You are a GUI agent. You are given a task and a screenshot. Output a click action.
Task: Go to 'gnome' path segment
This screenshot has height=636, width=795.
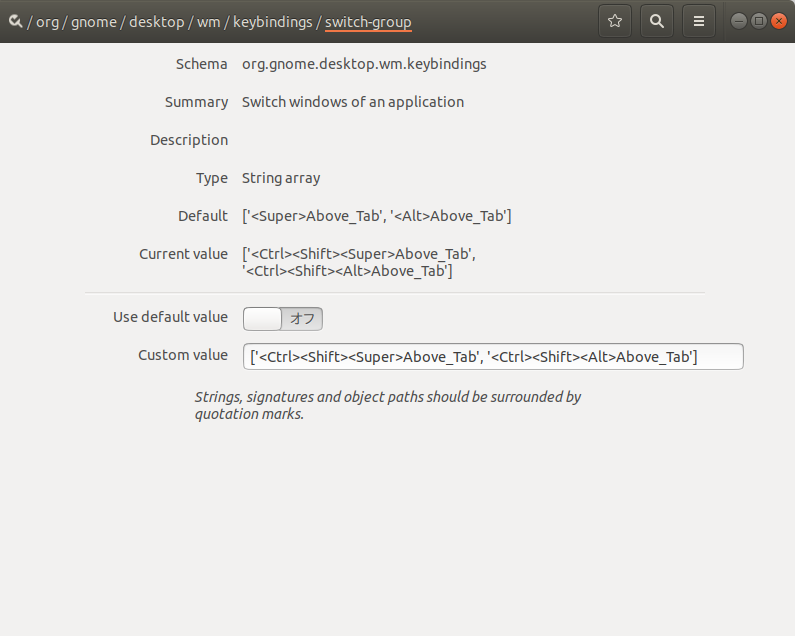pos(94,22)
